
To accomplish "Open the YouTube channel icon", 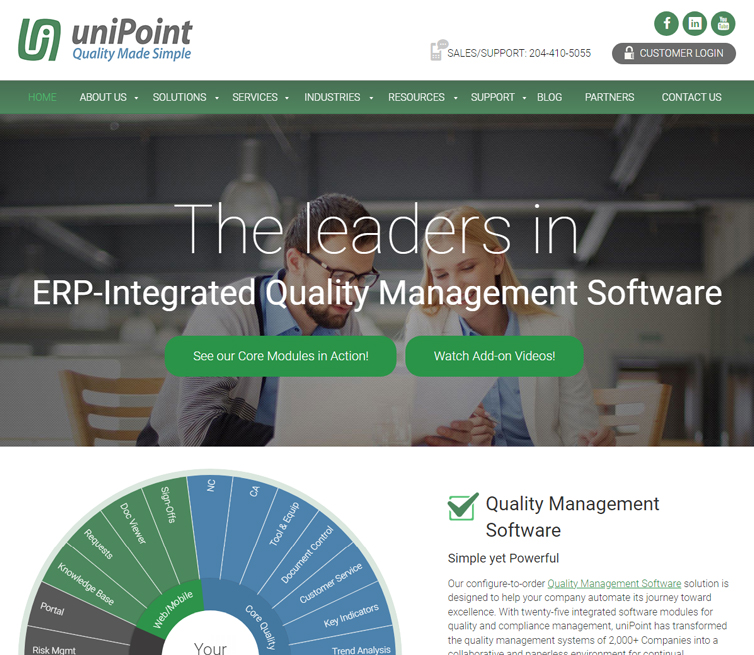I will [x=723, y=23].
